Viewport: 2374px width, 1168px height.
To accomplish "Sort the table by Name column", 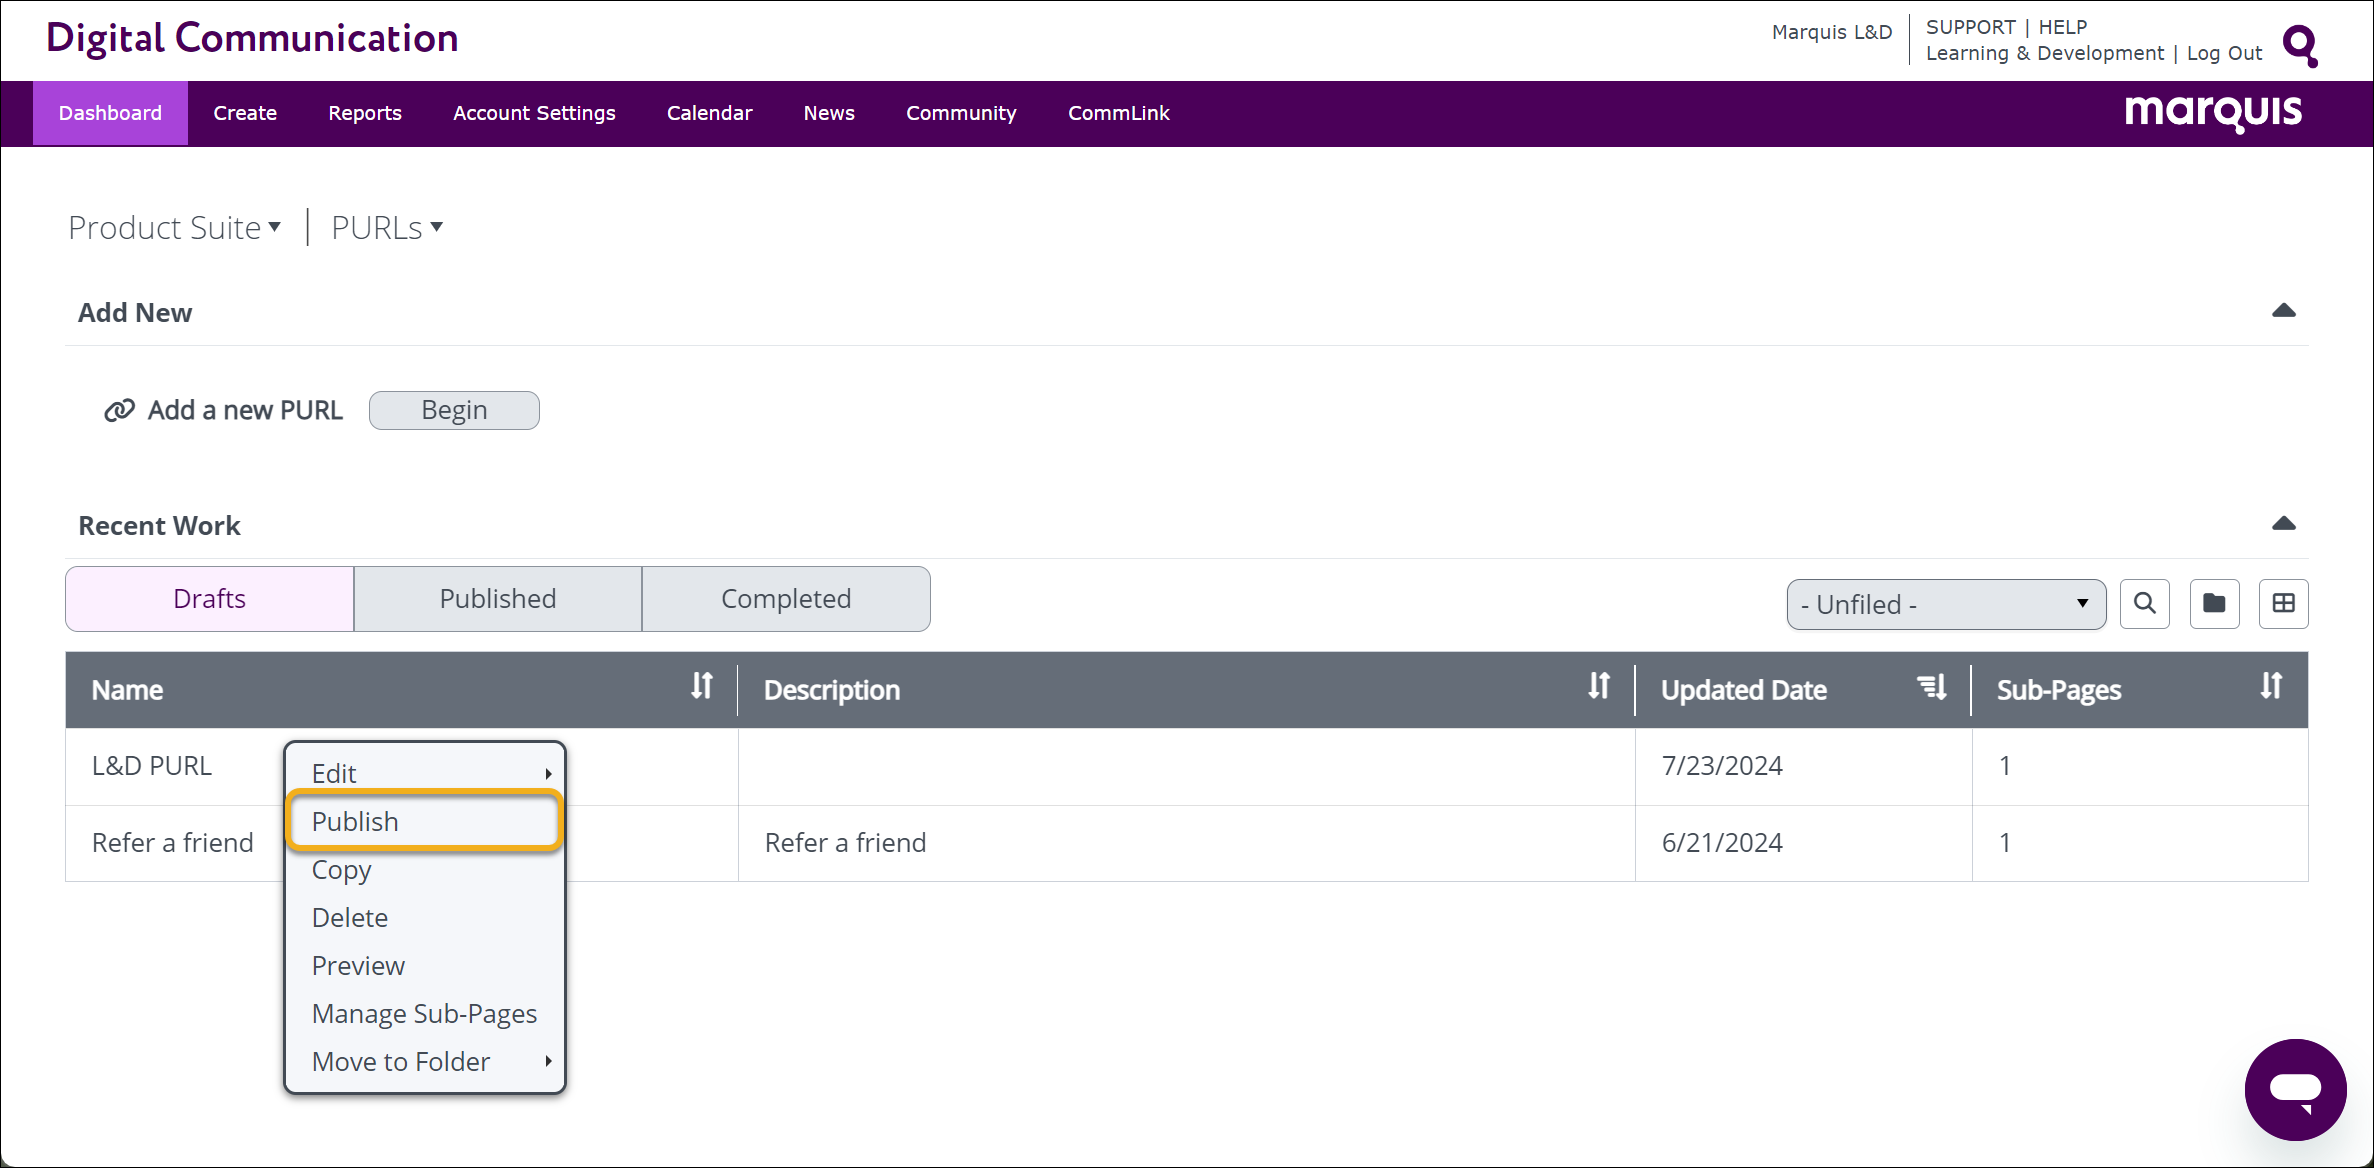I will (x=702, y=687).
